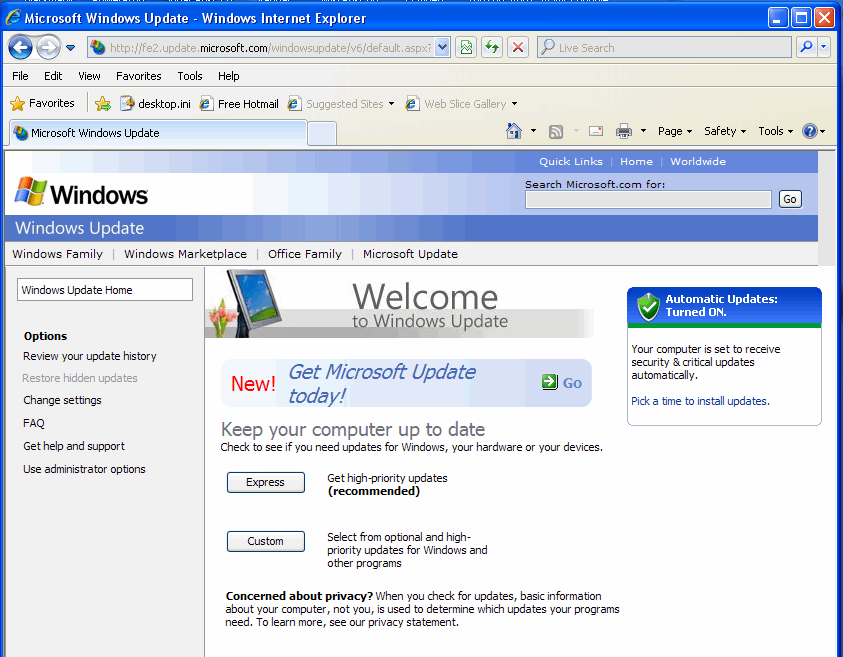Click the Add to Favorites Bar icon
843x657 pixels.
pyautogui.click(x=103, y=103)
